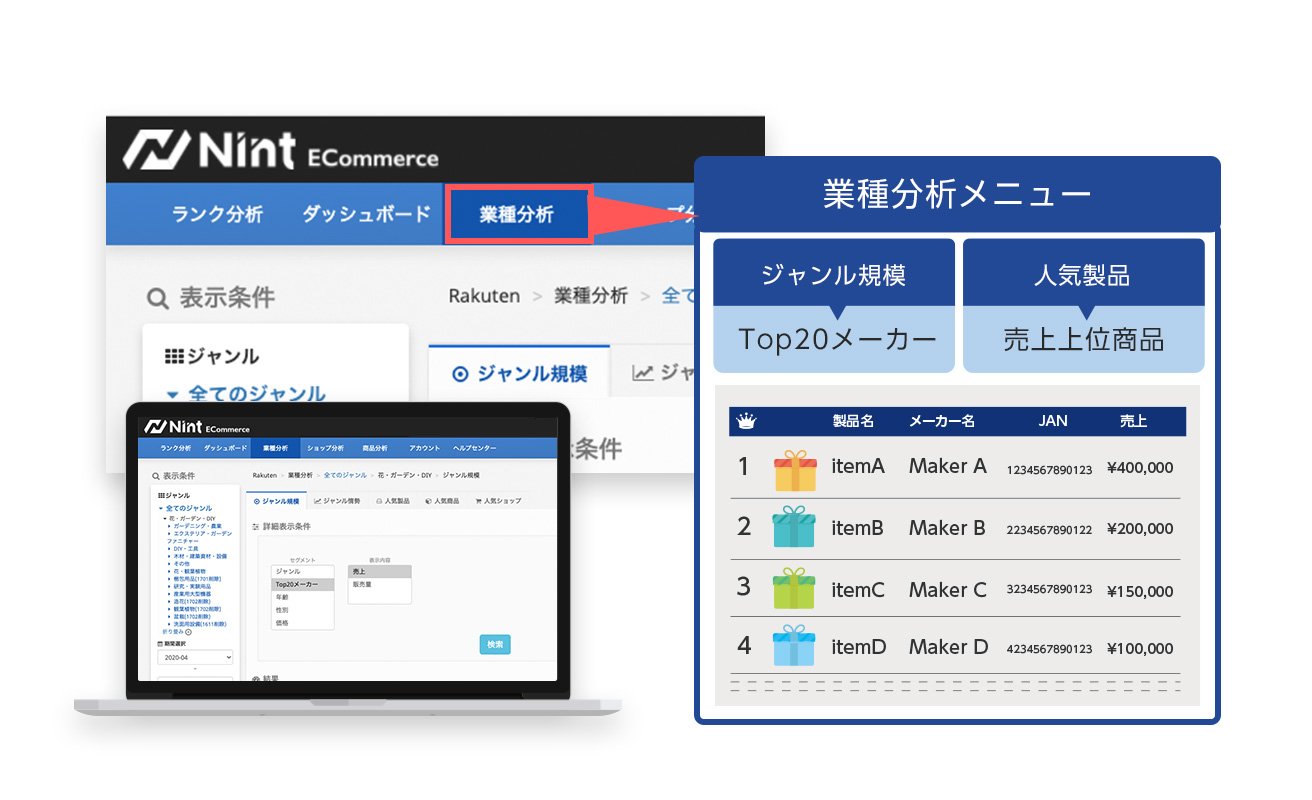Collapse the enlarged 全てのジャンル tree node

pos(172,394)
